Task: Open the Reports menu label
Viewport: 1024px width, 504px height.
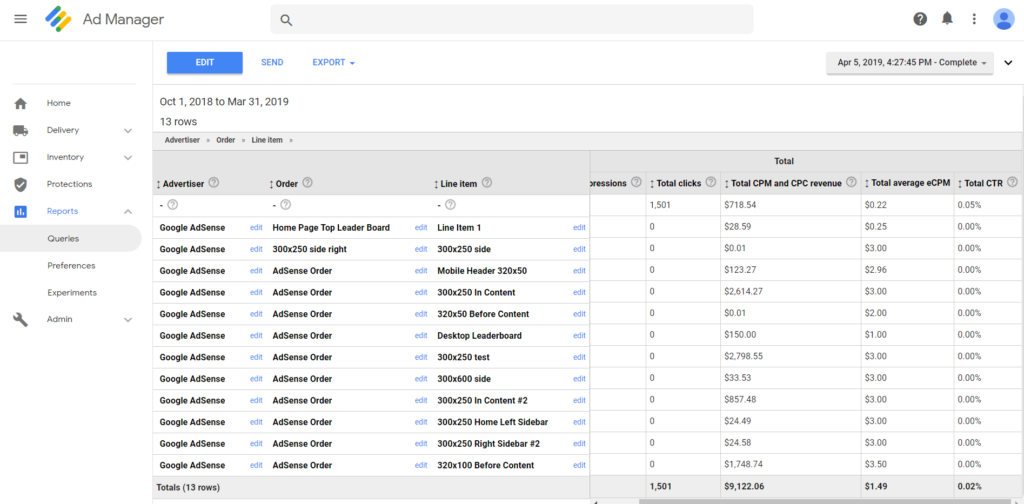Action: coord(63,211)
